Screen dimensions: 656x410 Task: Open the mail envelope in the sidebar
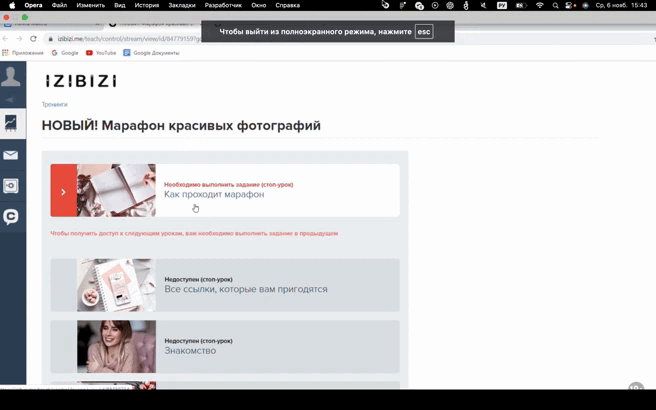coord(11,155)
